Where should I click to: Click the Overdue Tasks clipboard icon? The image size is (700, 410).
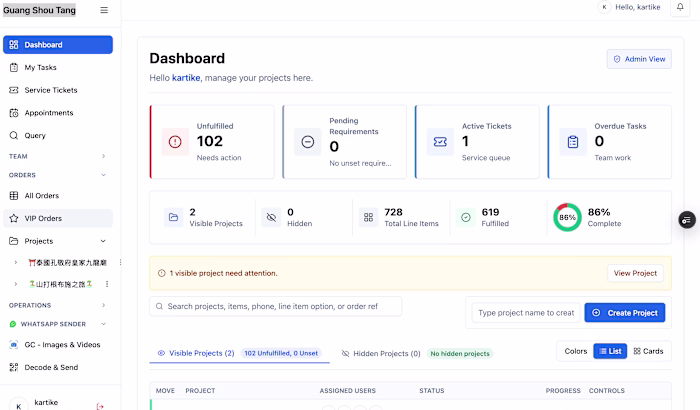tap(573, 142)
